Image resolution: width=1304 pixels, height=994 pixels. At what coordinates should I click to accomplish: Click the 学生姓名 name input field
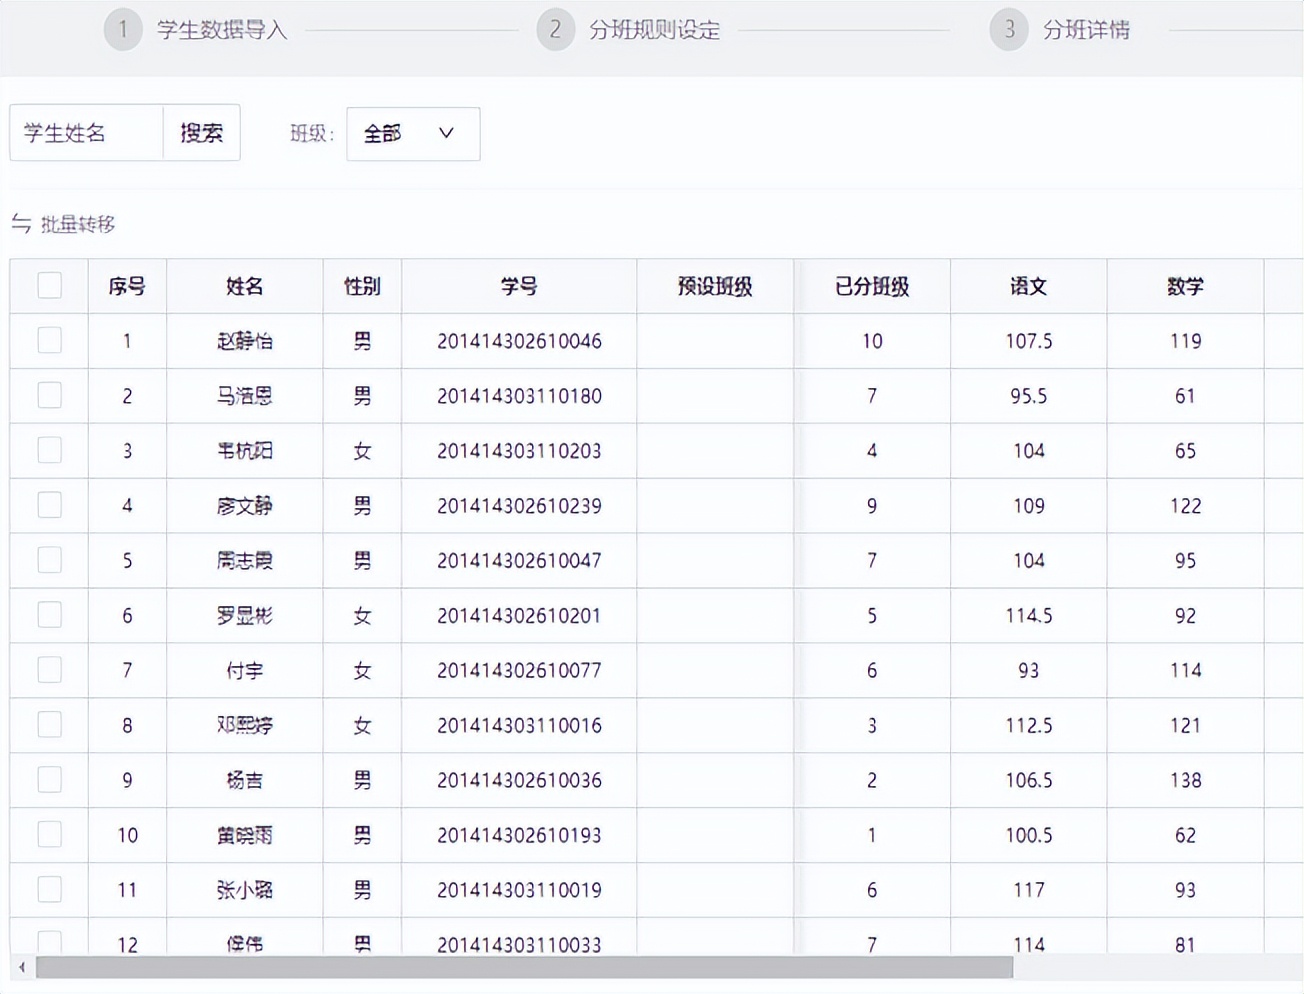(85, 132)
